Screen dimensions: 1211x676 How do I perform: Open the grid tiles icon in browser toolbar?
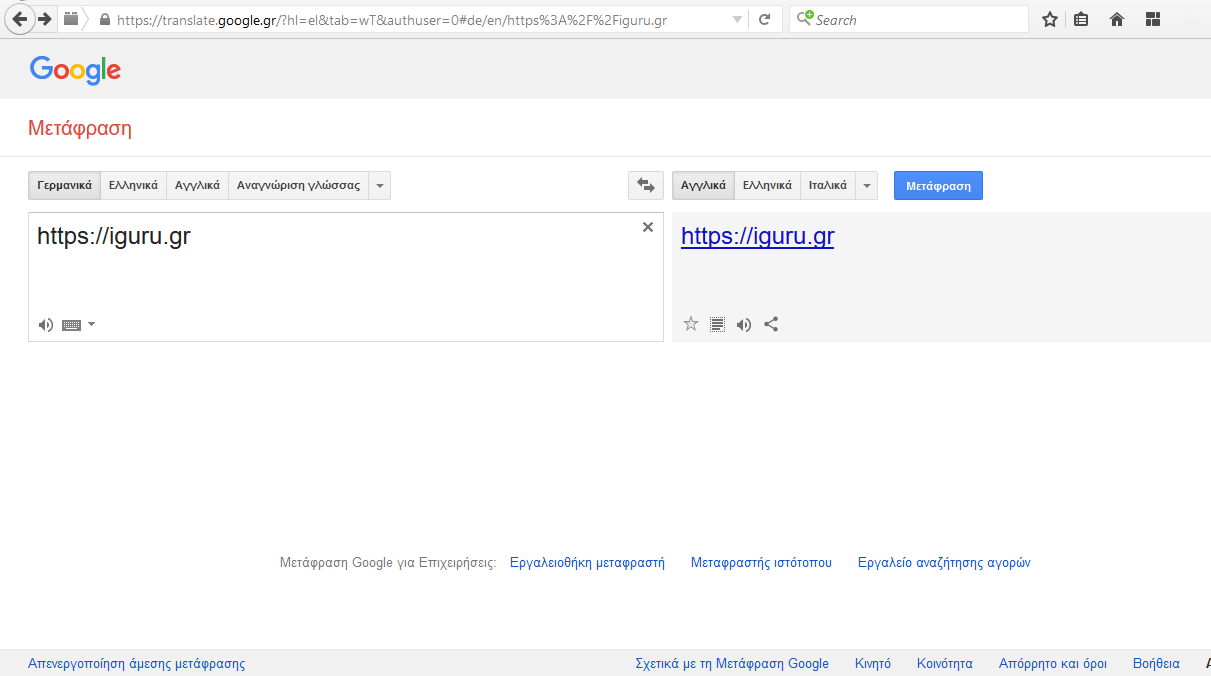coord(1152,19)
